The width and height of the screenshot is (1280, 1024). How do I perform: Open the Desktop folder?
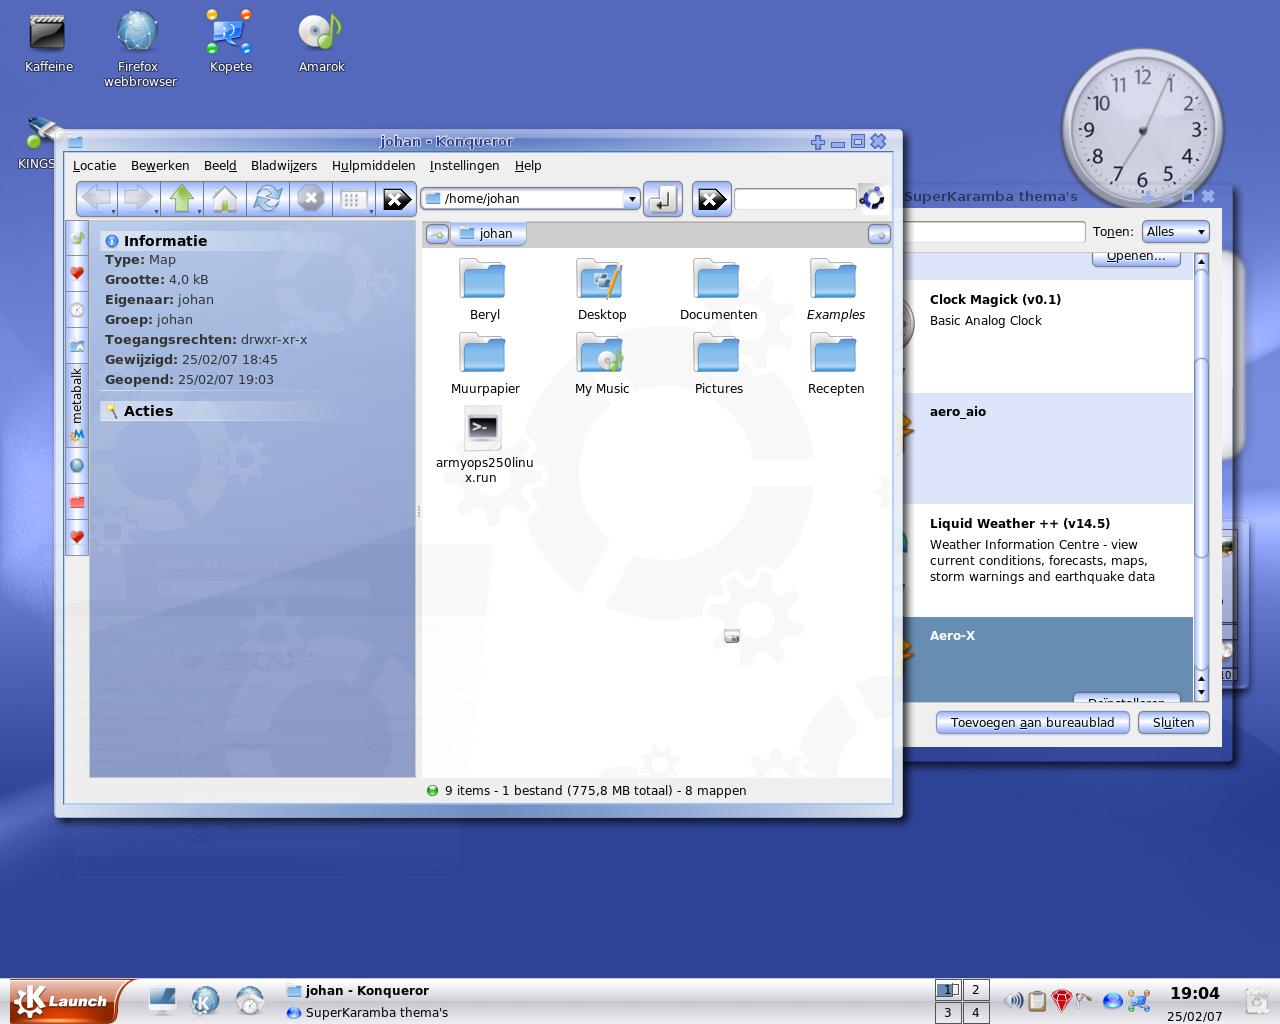coord(601,289)
